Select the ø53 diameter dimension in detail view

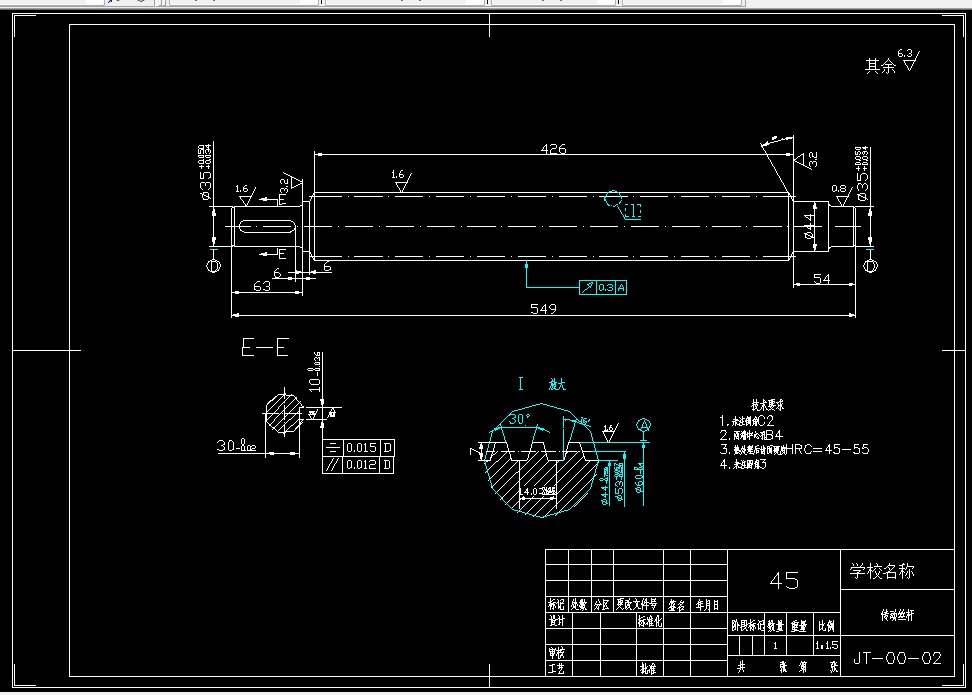(619, 482)
